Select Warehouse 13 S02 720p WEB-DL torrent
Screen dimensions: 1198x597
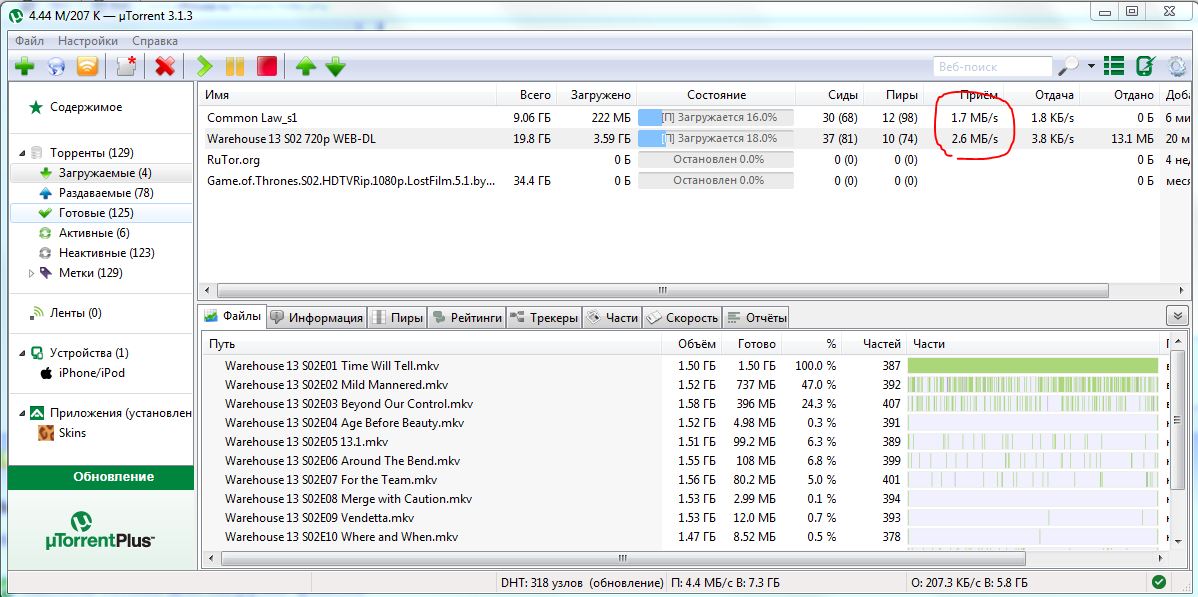point(291,138)
